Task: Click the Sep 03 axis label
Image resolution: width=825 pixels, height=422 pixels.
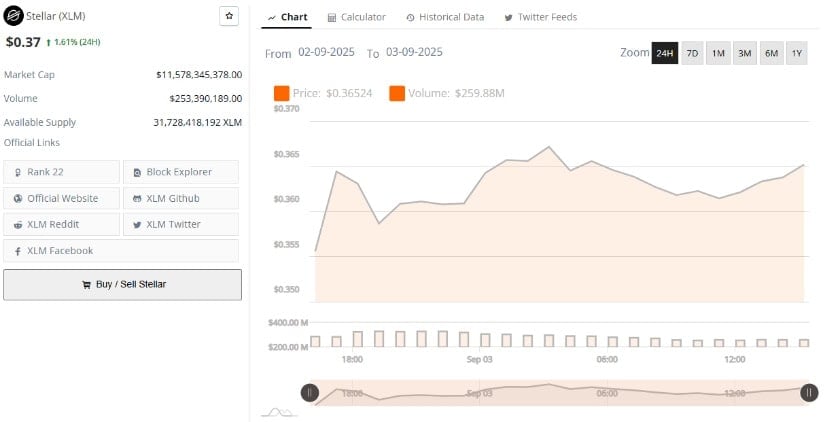Action: click(479, 359)
